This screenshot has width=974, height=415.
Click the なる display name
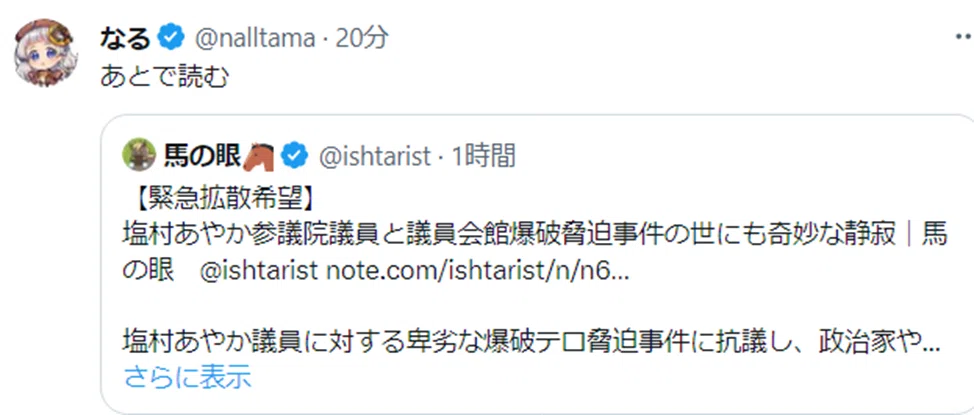pyautogui.click(x=125, y=39)
